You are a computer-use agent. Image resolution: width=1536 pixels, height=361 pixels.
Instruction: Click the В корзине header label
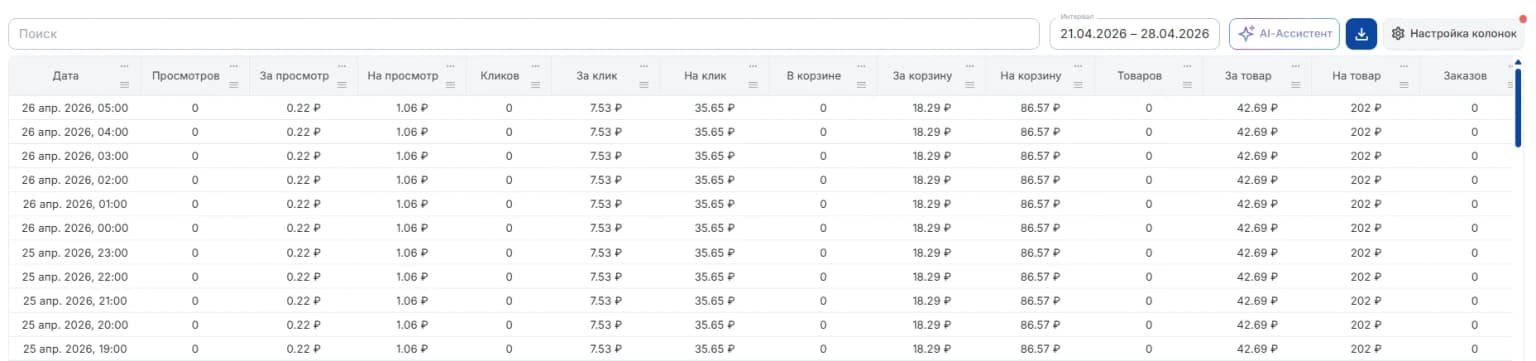click(x=814, y=75)
